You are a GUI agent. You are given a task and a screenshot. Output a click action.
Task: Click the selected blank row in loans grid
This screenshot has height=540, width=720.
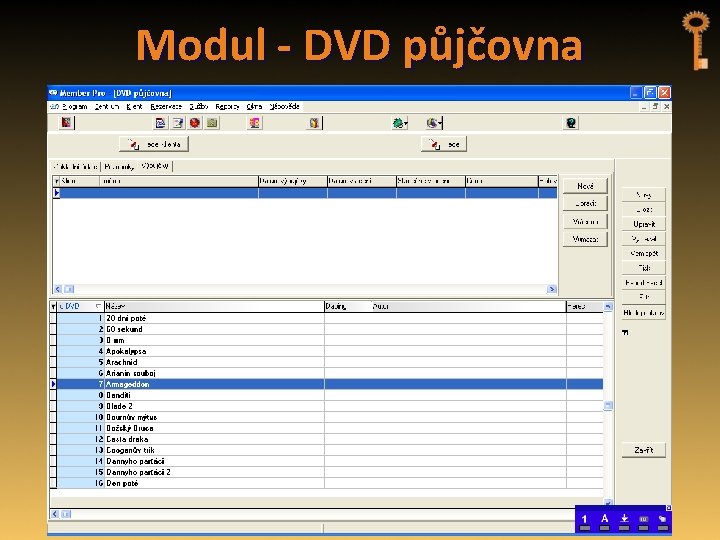305,193
